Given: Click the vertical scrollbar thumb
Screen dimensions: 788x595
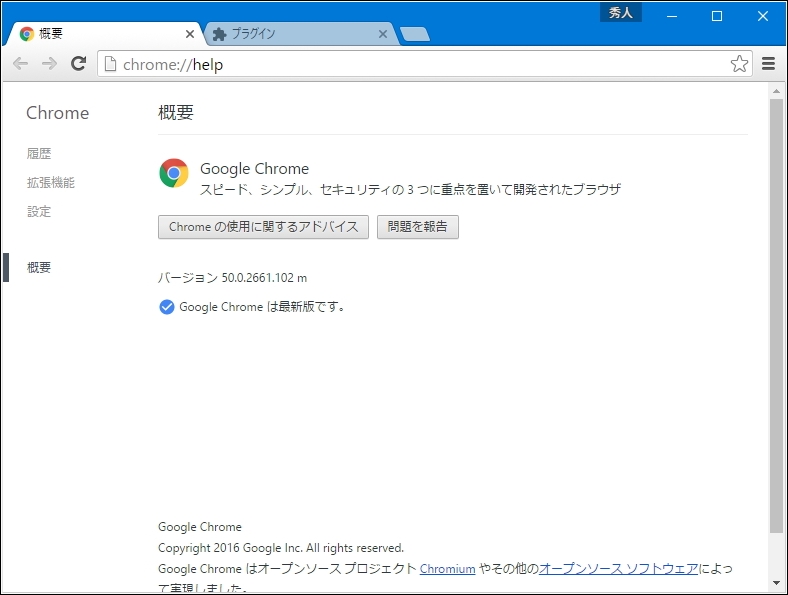Looking at the screenshot, I should pyautogui.click(x=776, y=316).
